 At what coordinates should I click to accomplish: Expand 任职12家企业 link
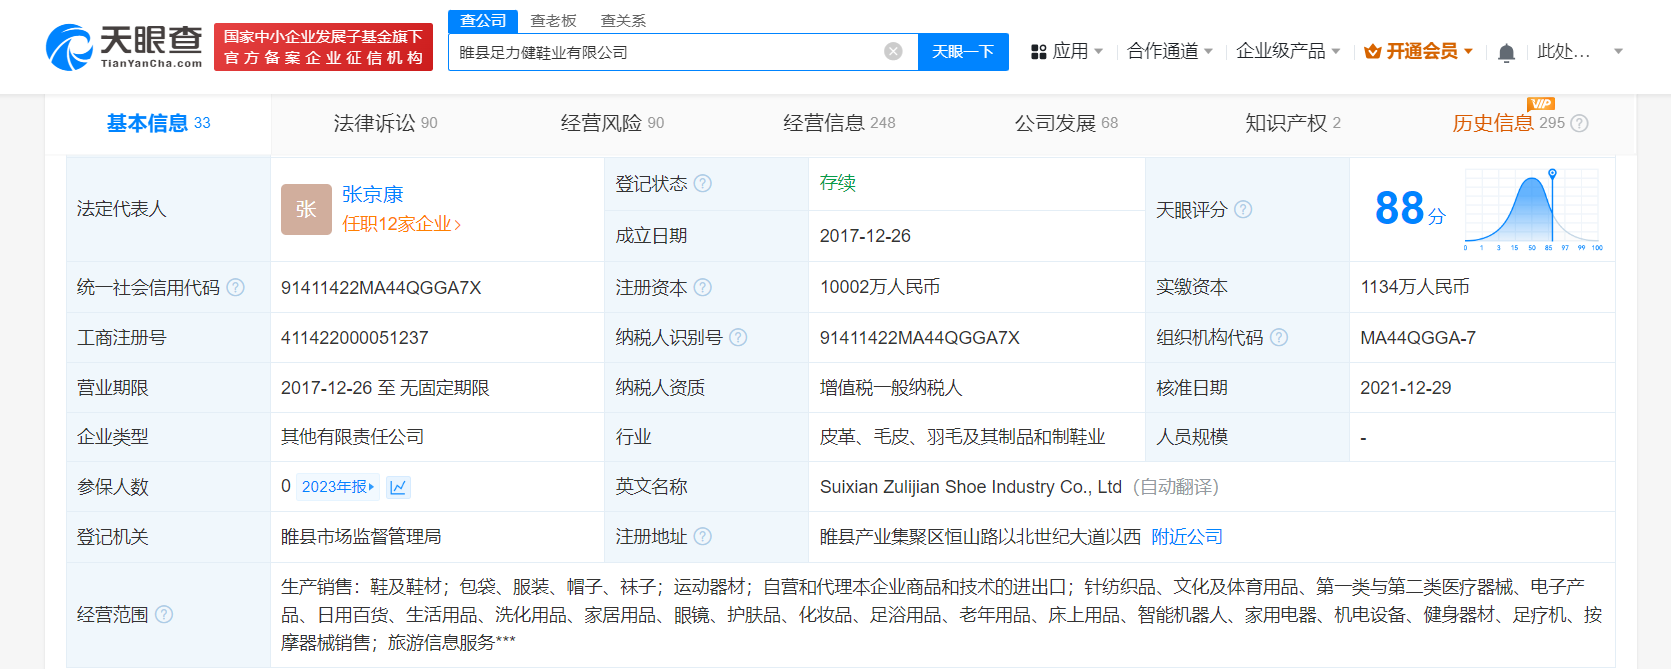pyautogui.click(x=401, y=224)
